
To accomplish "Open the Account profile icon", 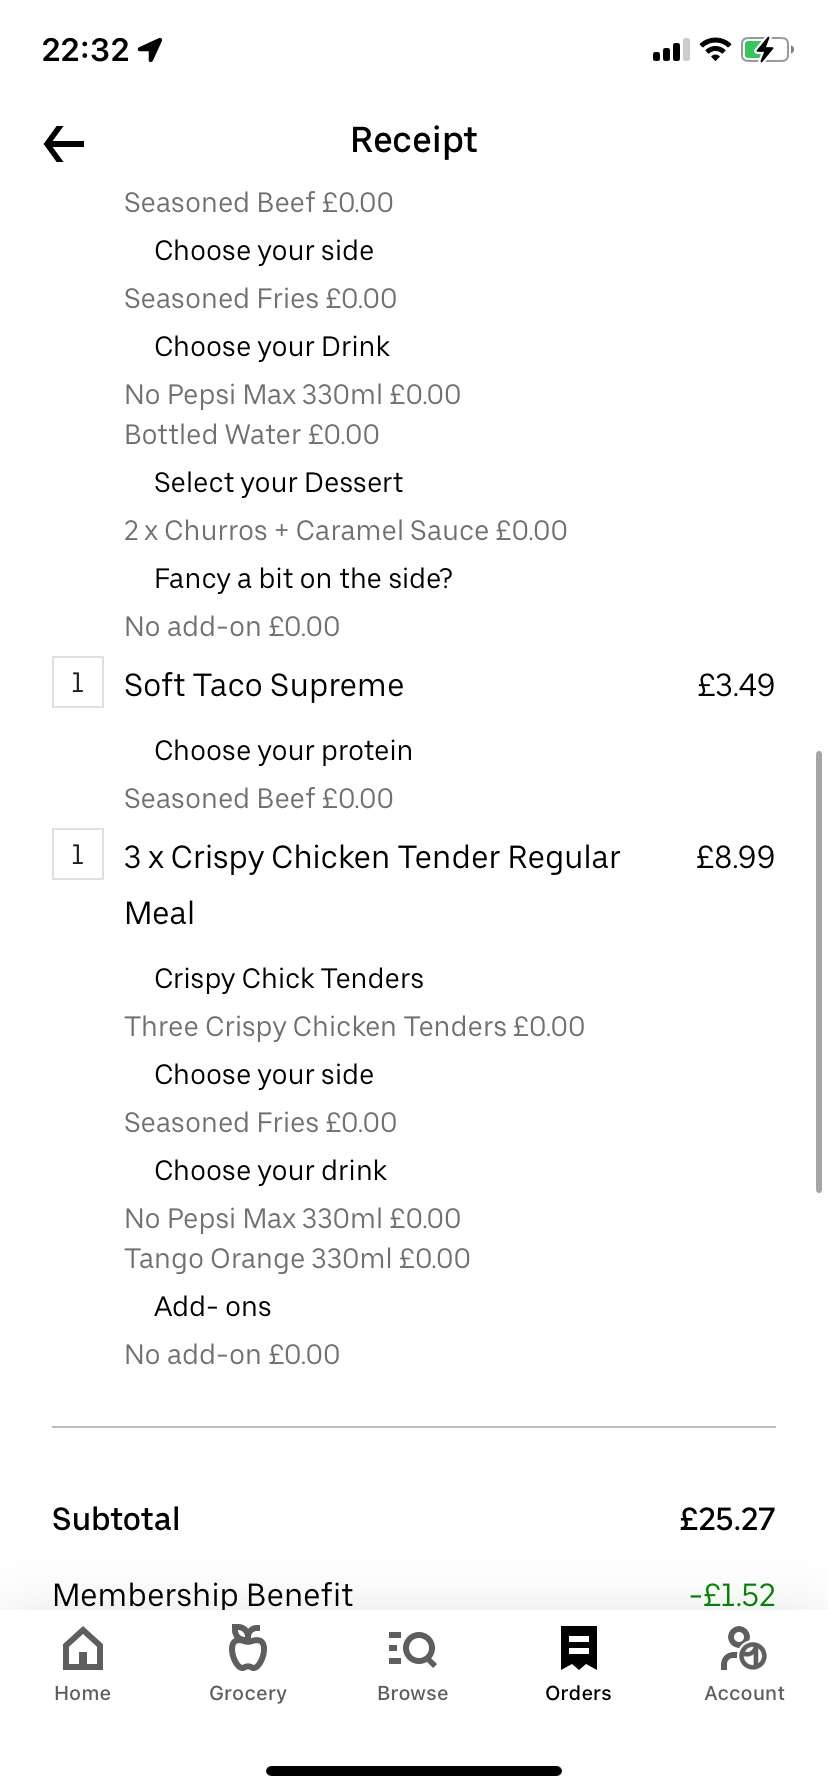I will 744,1649.
